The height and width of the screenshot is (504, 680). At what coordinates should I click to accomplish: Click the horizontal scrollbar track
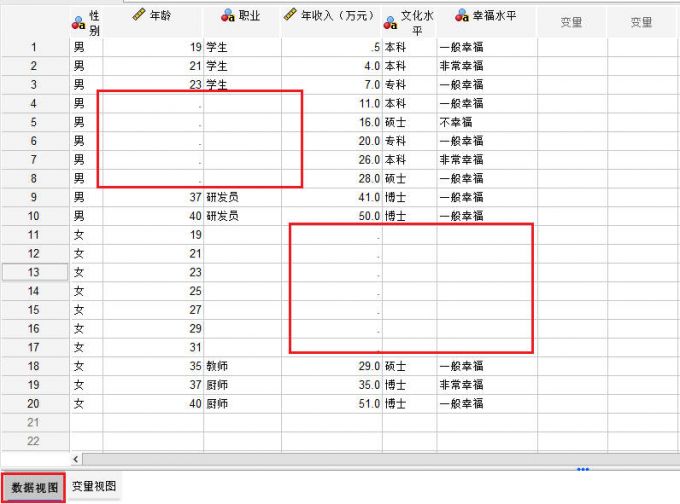click(x=381, y=459)
